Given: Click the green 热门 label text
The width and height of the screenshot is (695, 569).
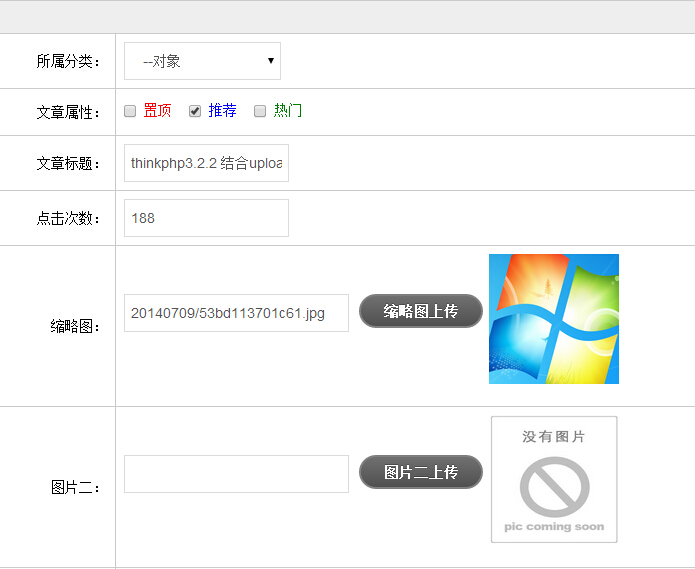Looking at the screenshot, I should (288, 111).
